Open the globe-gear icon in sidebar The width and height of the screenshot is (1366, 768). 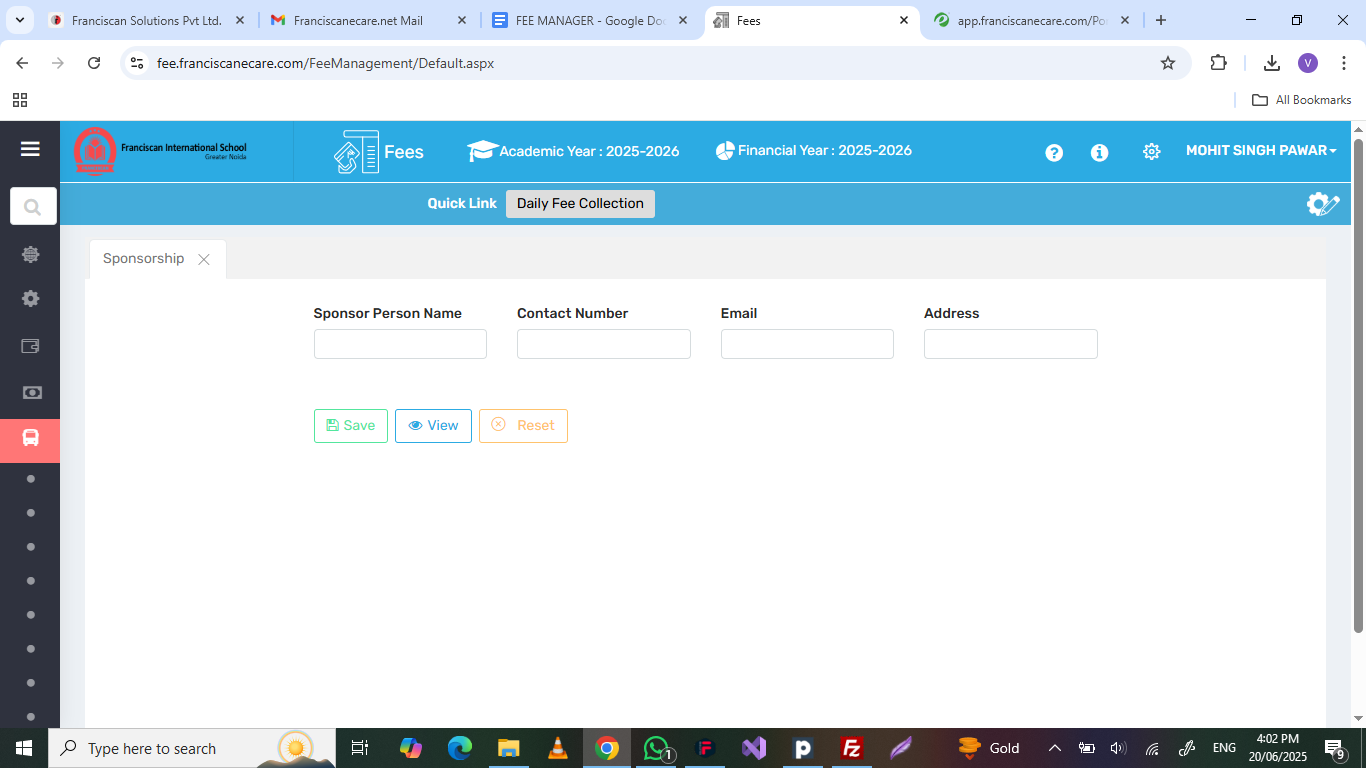[x=31, y=254]
